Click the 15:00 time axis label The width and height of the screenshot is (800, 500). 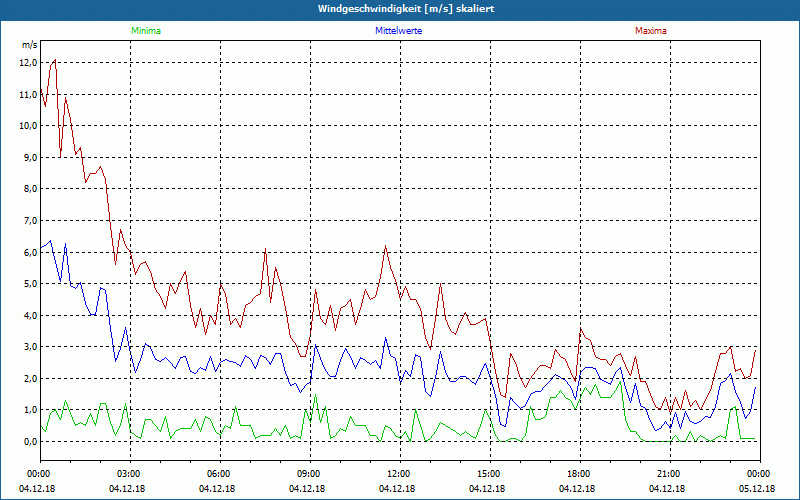click(490, 474)
